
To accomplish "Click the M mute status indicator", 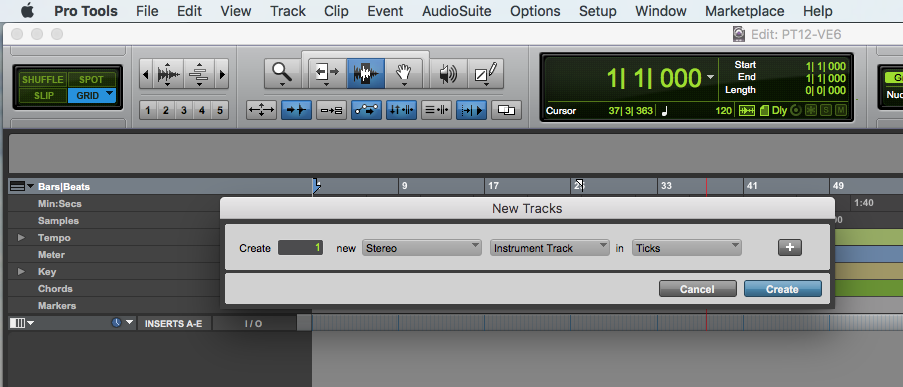I will coord(841,111).
